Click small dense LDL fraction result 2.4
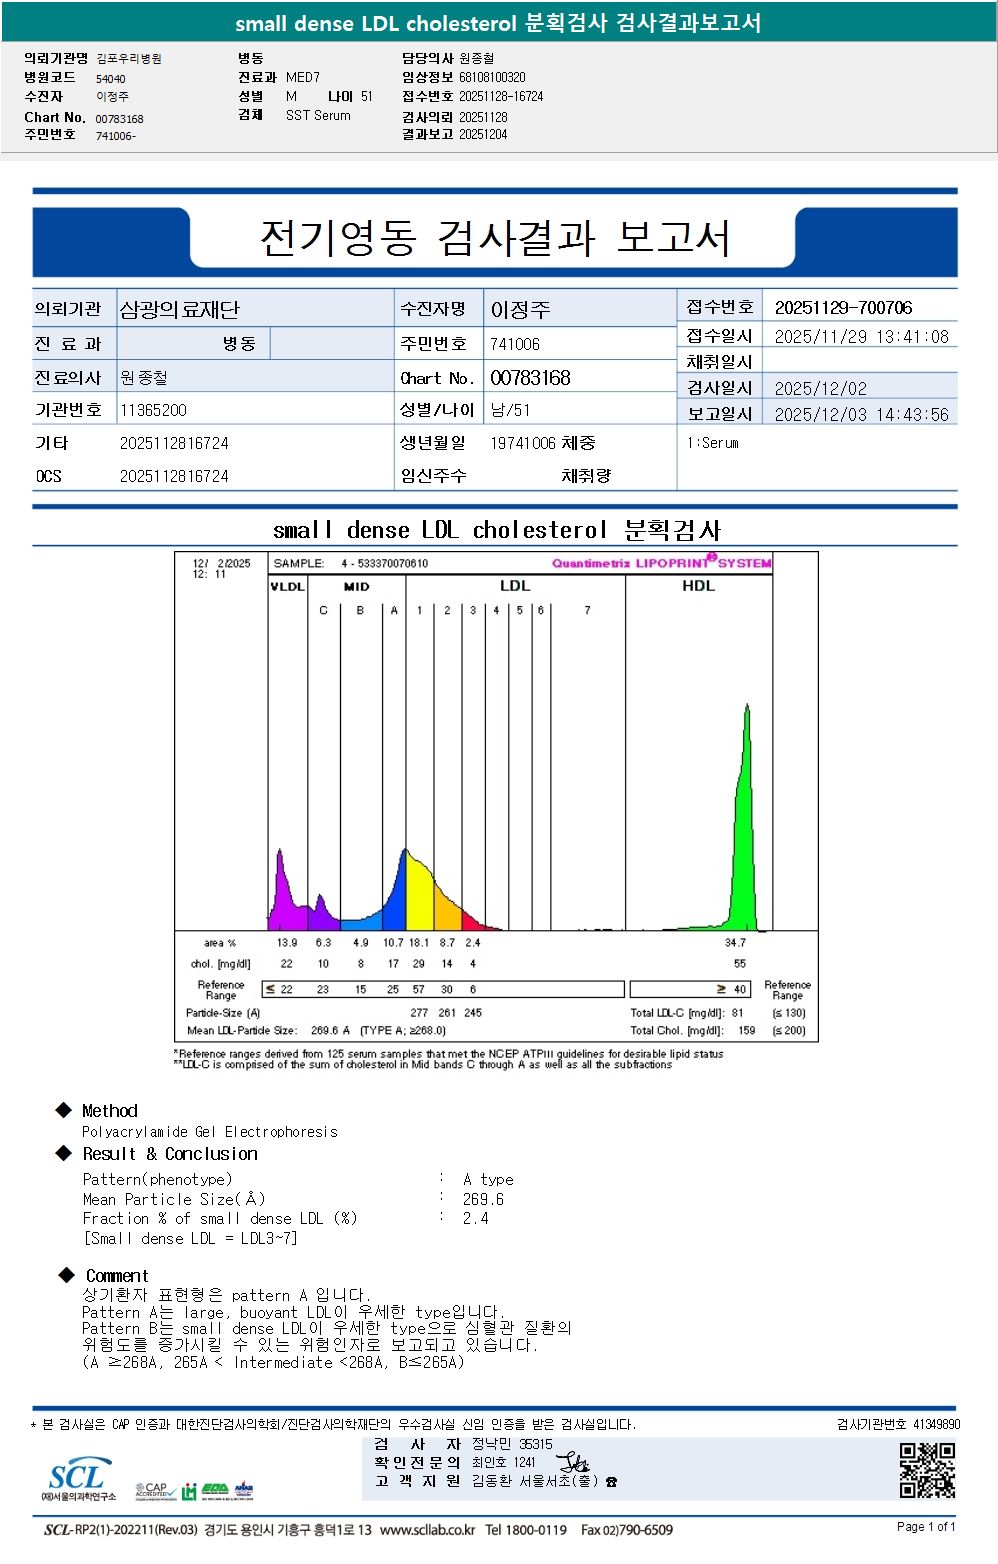998x1564 pixels. tap(476, 1218)
